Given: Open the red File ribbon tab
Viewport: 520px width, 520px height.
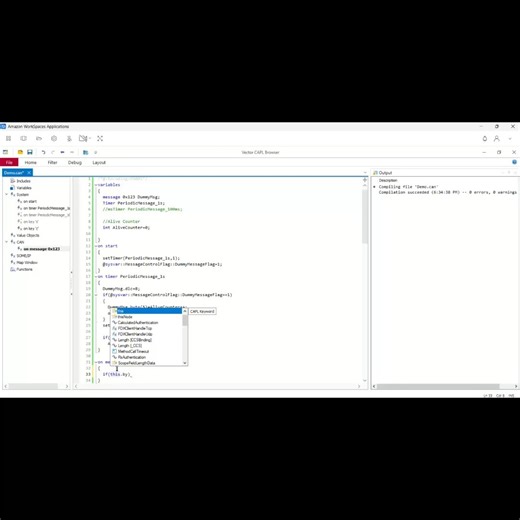Looking at the screenshot, I should pyautogui.click(x=9, y=162).
